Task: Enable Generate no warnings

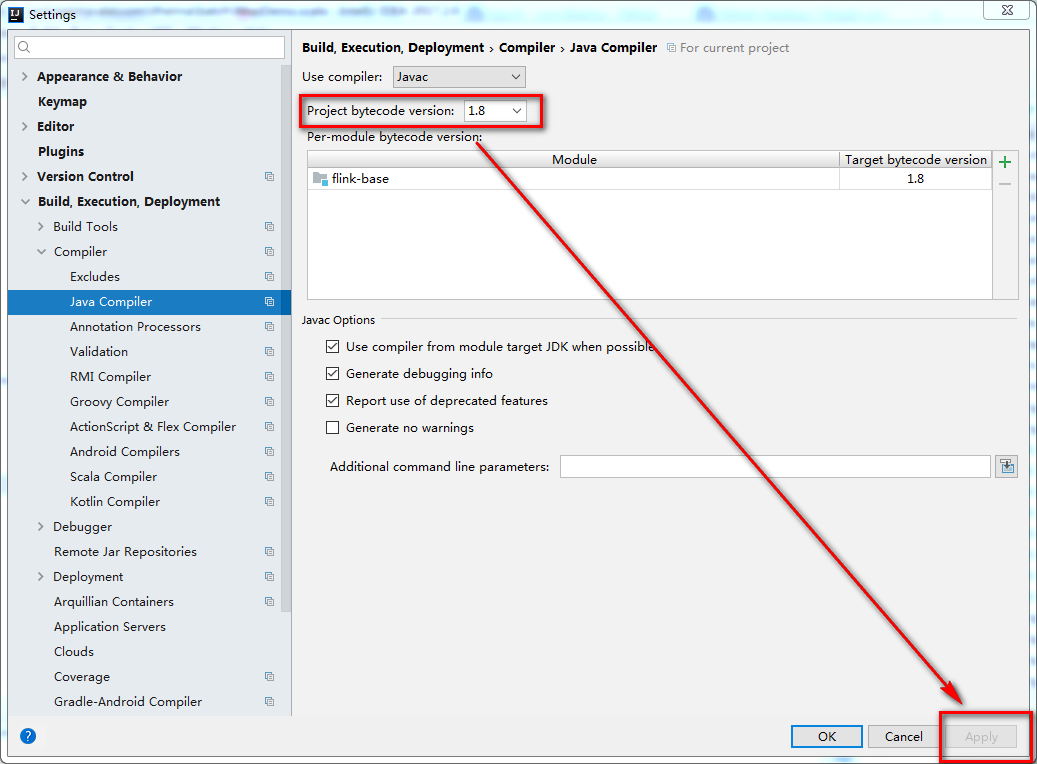Action: [332, 427]
